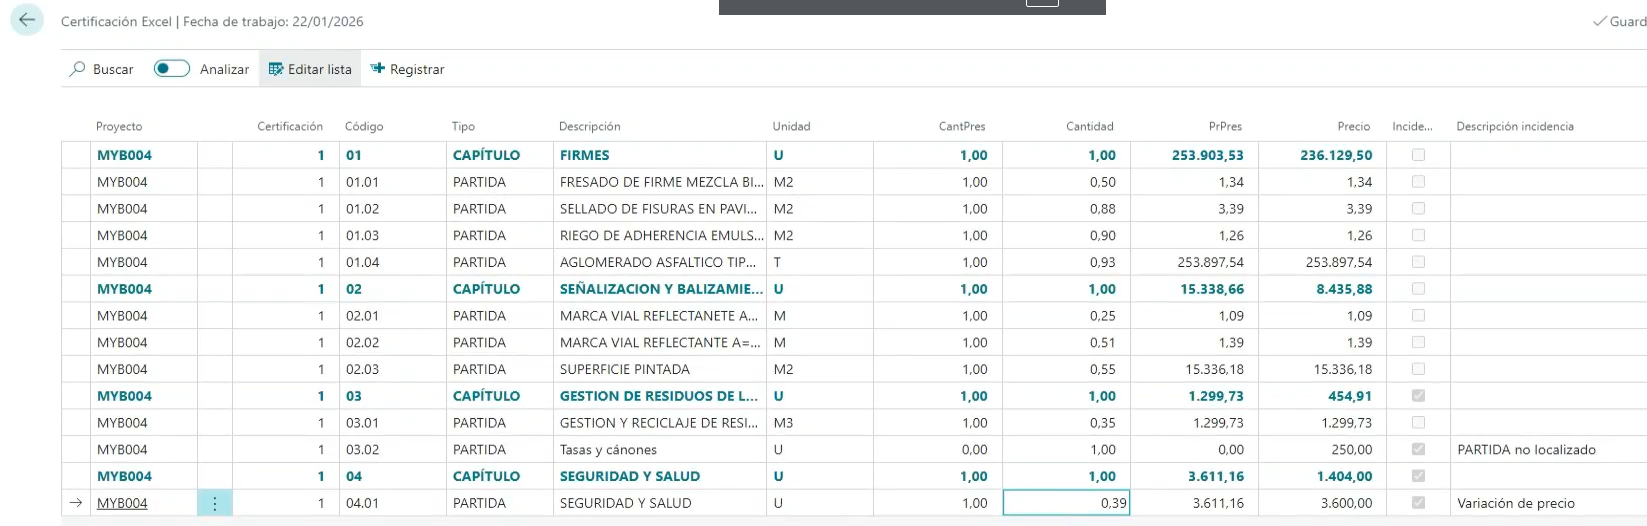This screenshot has height=526, width=1647.
Task: Open row options for 04.01
Action: point(214,503)
